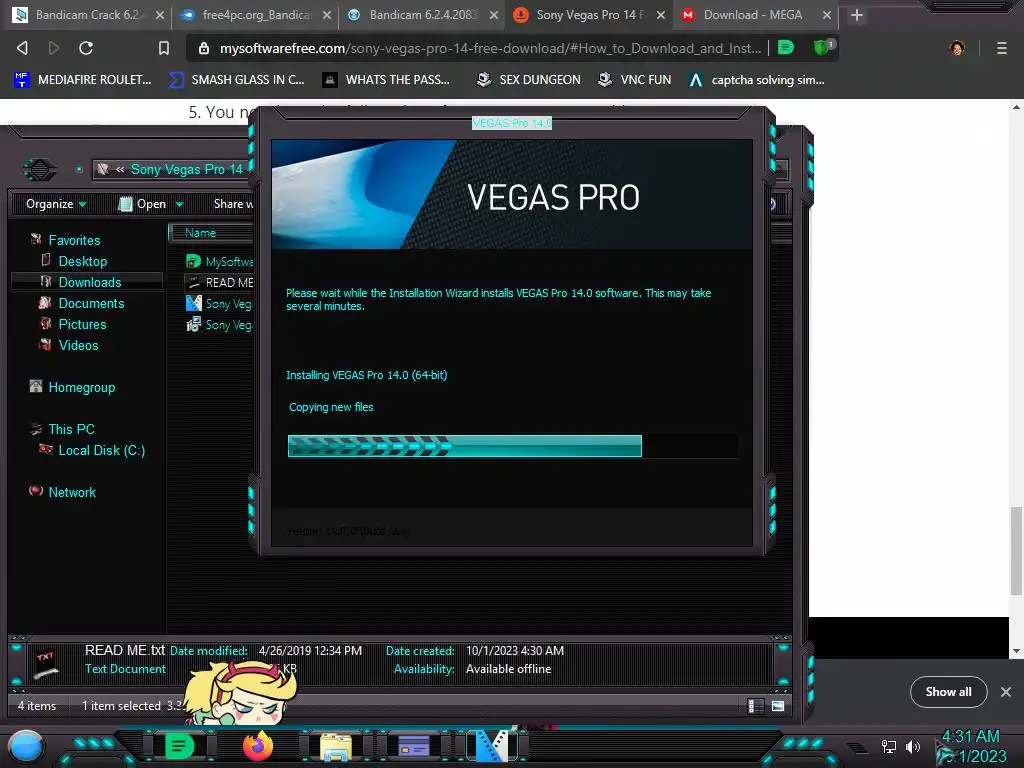Close the browser downloads bar
The image size is (1024, 768).
(1006, 692)
